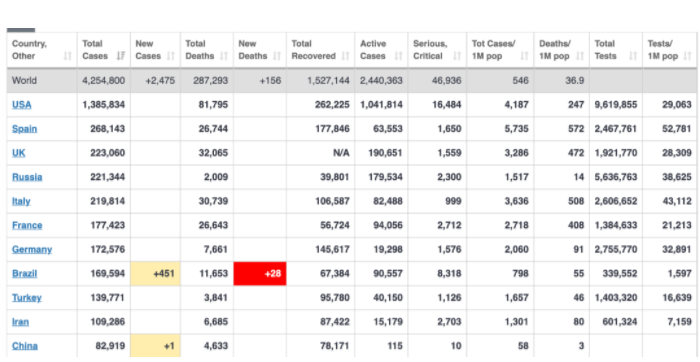Select the Country, Other header label
This screenshot has width=700, height=362.
tap(29, 50)
